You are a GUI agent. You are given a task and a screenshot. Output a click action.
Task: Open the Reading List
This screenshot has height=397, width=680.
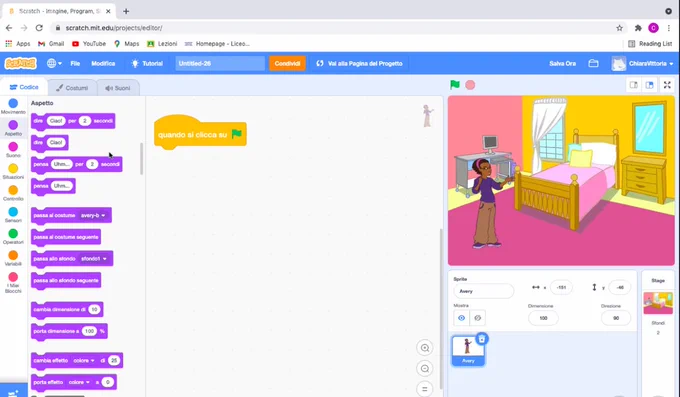click(650, 44)
